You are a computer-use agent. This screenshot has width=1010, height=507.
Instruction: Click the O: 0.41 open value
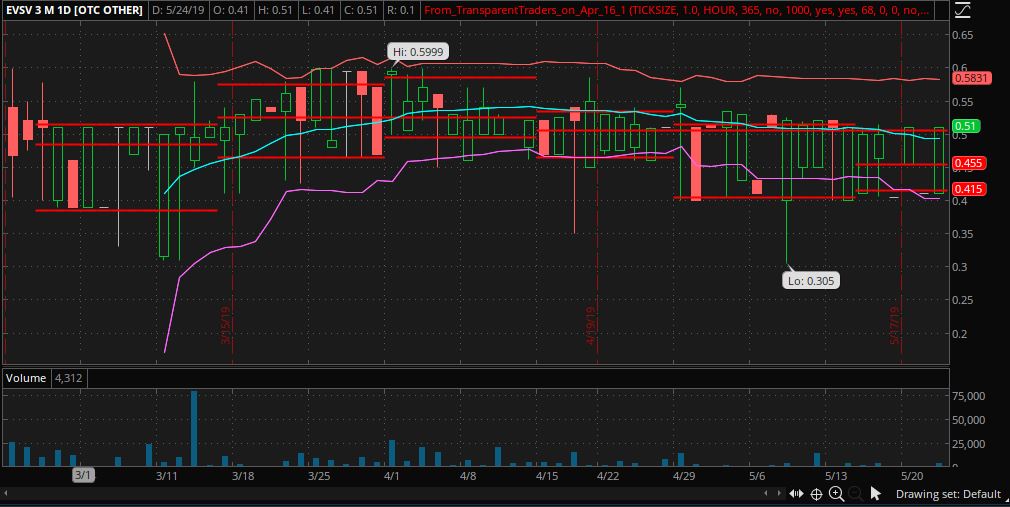(x=232, y=10)
